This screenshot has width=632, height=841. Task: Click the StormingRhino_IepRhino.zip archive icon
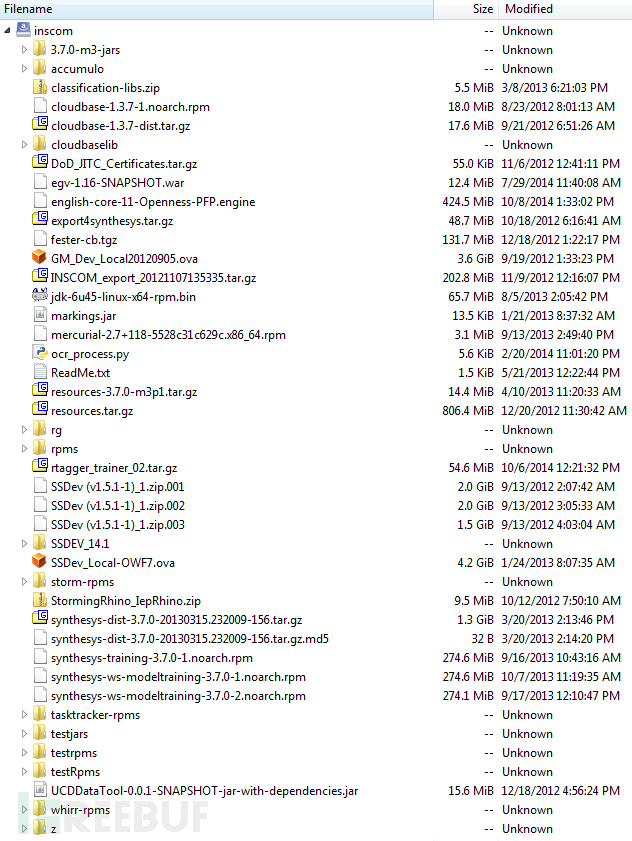[x=40, y=600]
